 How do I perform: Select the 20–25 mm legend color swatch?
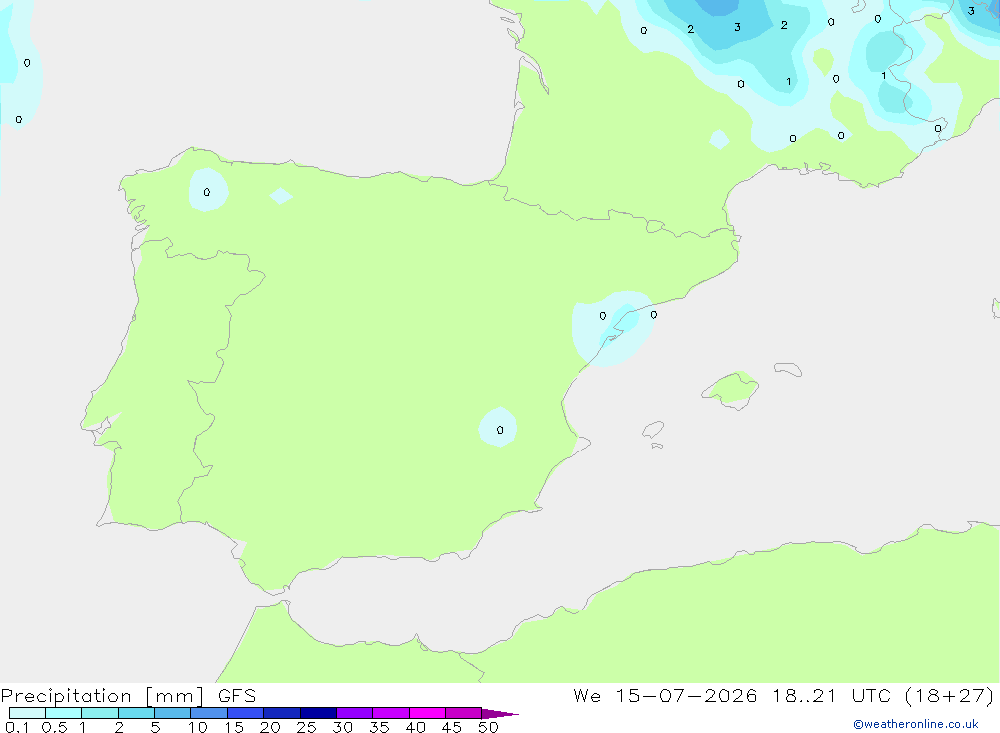pos(282,713)
